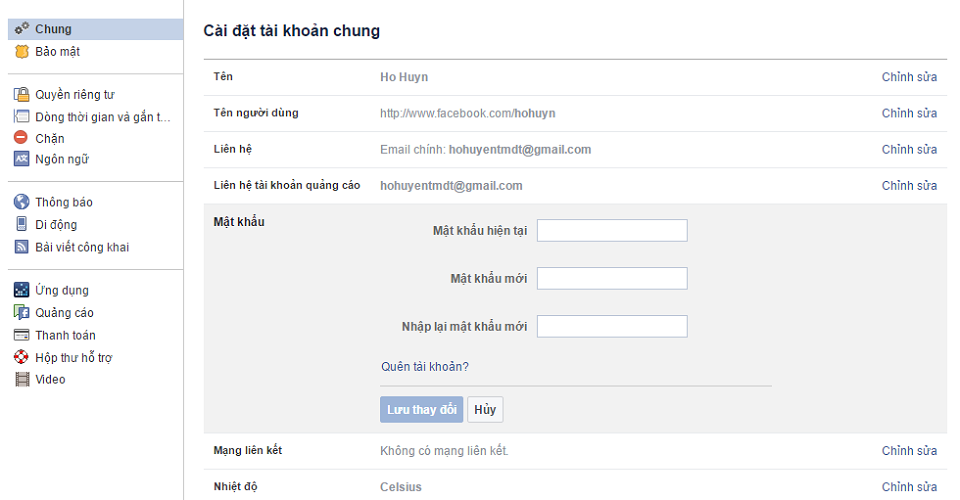Image resolution: width=960 pixels, height=500 pixels.
Task: Edit Liên hệ tài khoản quảng cáo
Action: coord(909,185)
